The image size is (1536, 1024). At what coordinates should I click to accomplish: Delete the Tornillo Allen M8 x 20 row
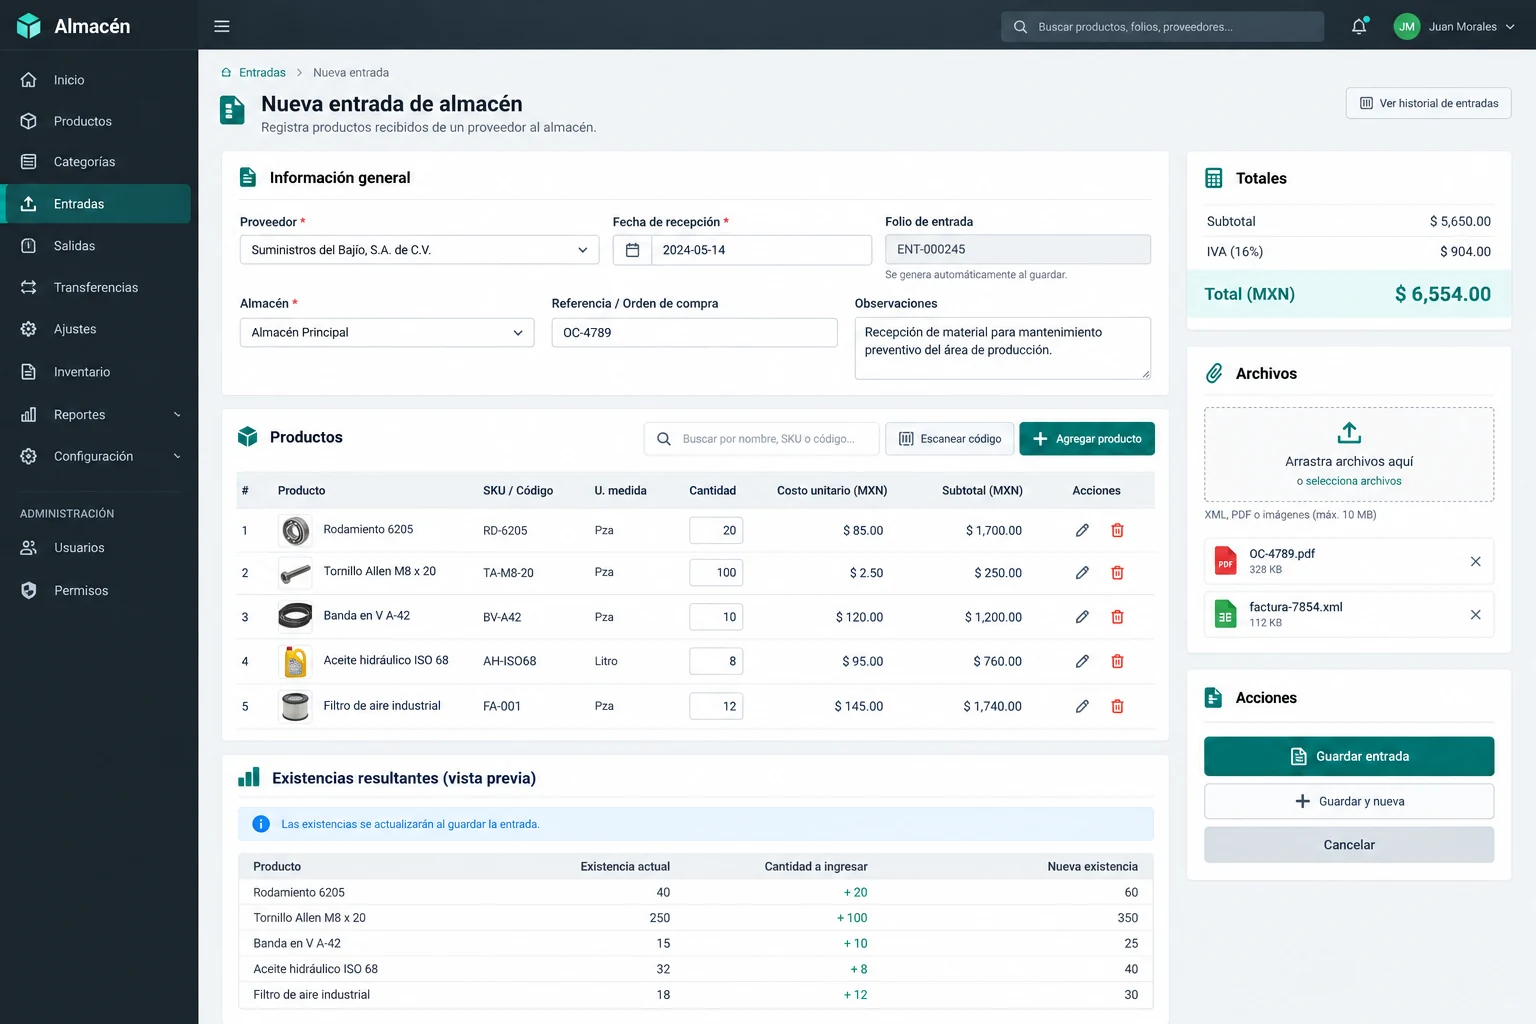coord(1117,573)
